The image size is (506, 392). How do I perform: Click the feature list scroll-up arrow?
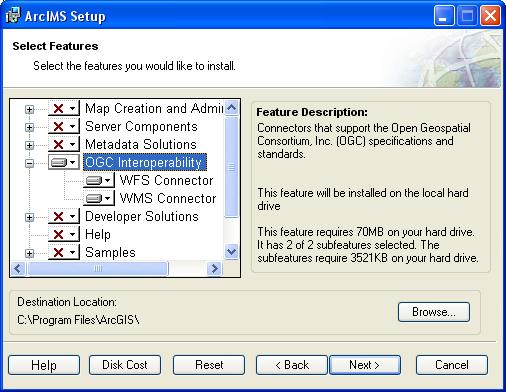tap(231, 108)
